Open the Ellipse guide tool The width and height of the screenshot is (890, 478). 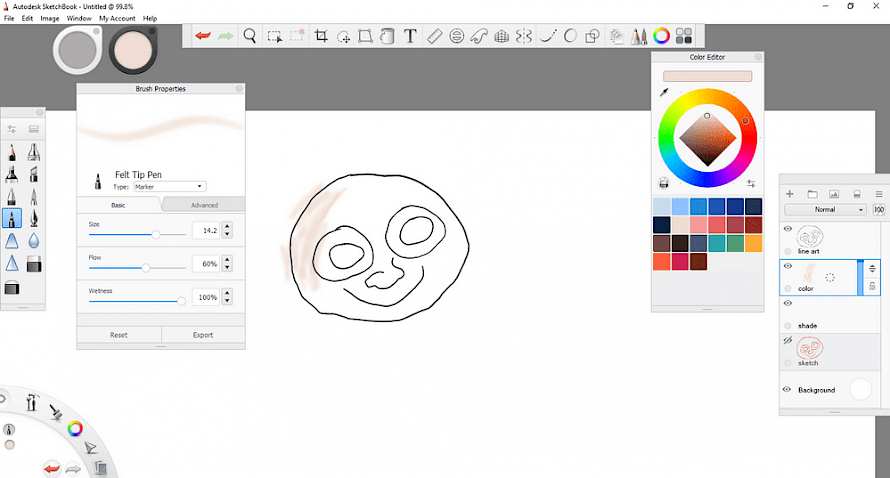[456, 36]
